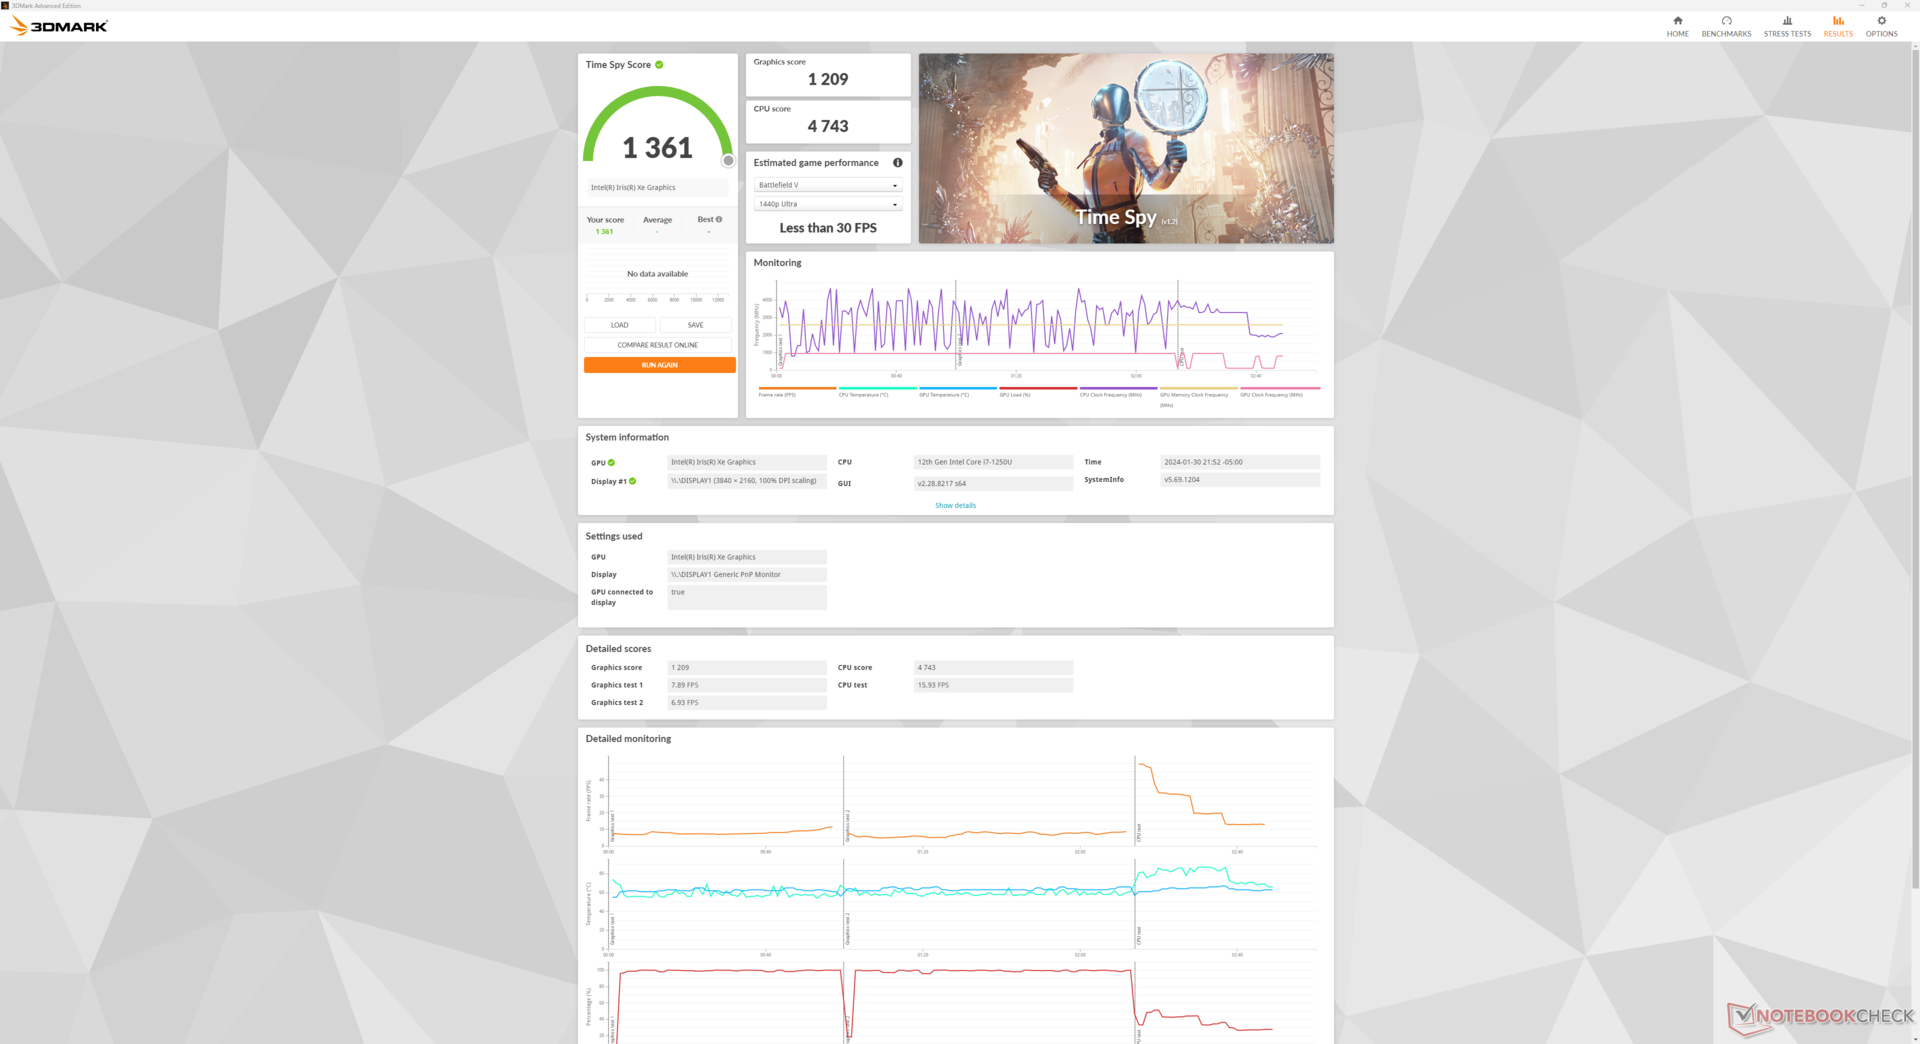Image resolution: width=1920 pixels, height=1044 pixels.
Task: Click COMPARE RESULT ONLINE button
Action: pyautogui.click(x=658, y=345)
